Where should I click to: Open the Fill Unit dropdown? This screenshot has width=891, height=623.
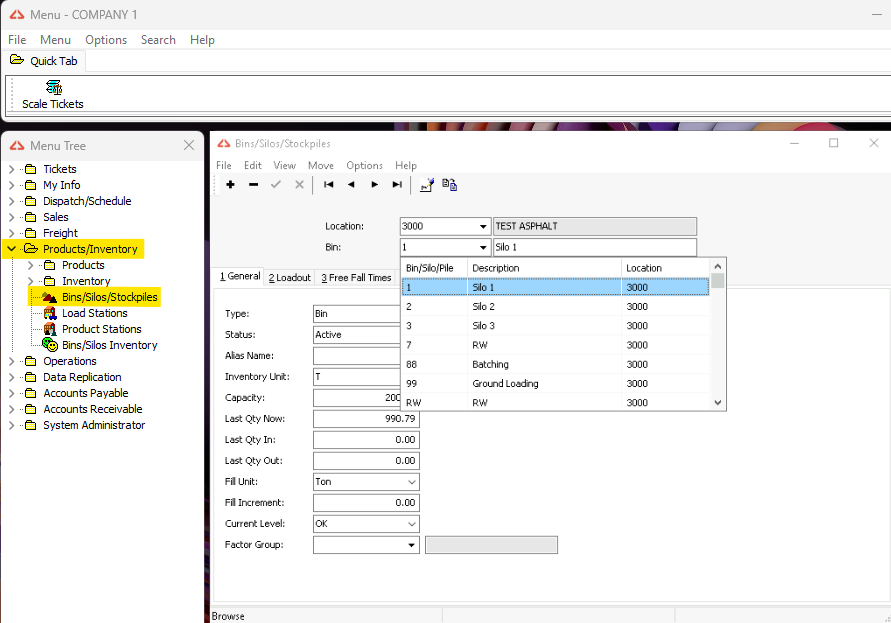coord(412,482)
